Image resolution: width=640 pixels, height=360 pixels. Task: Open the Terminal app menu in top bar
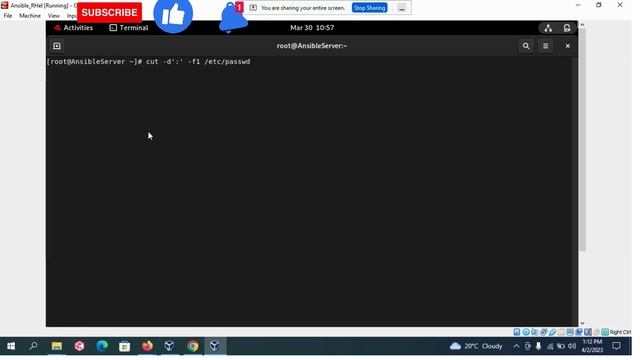pos(129,28)
